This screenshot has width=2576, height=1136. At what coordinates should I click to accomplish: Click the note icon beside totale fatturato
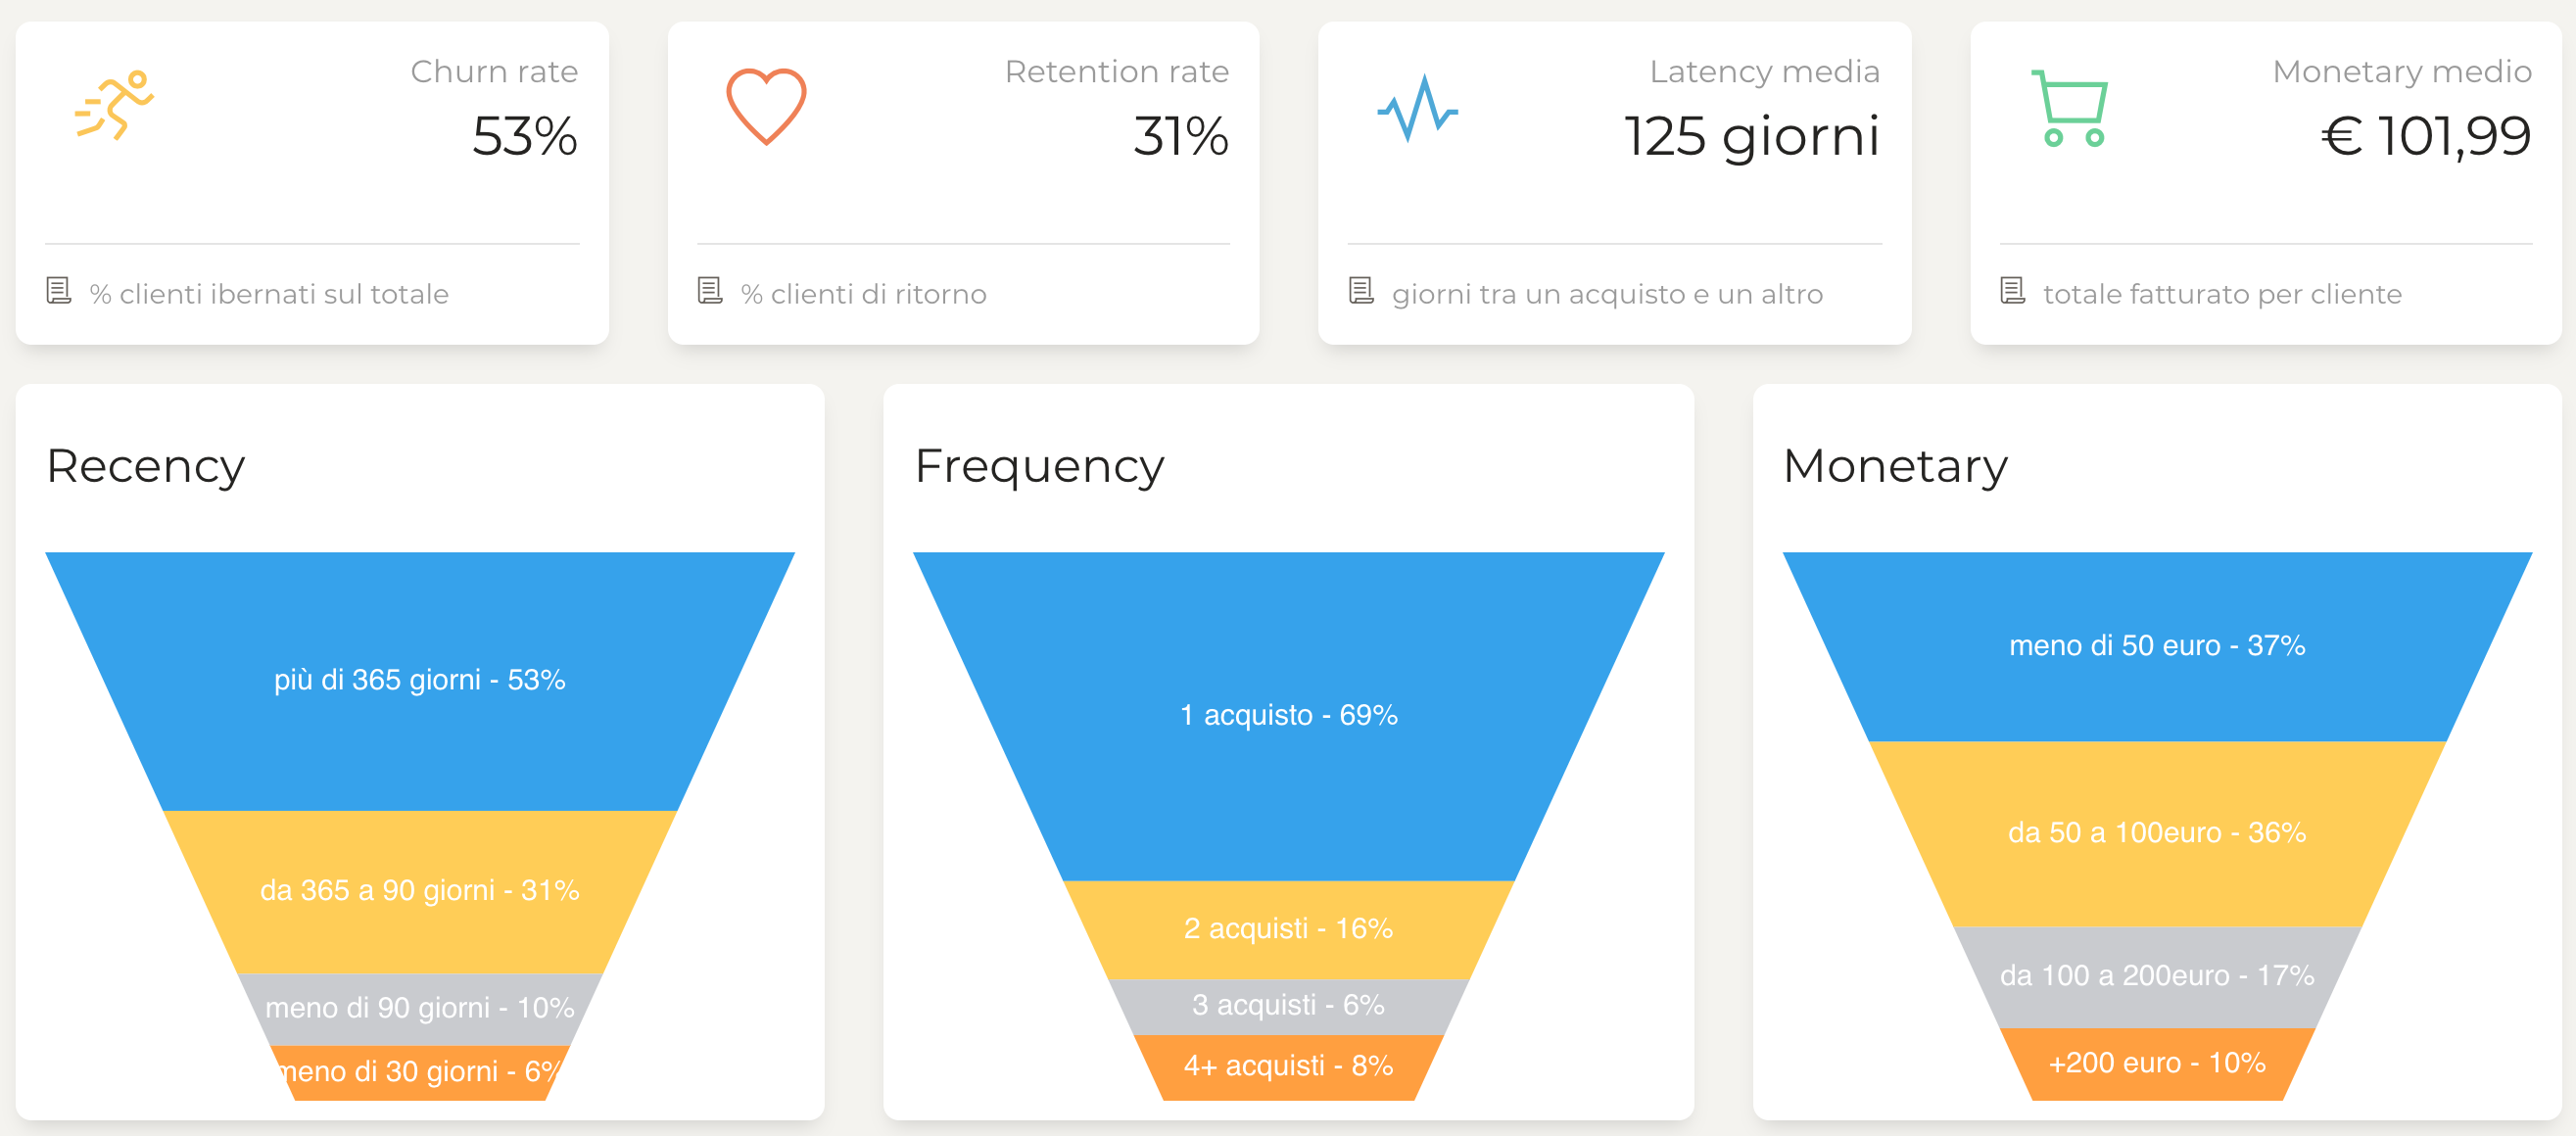point(2013,291)
